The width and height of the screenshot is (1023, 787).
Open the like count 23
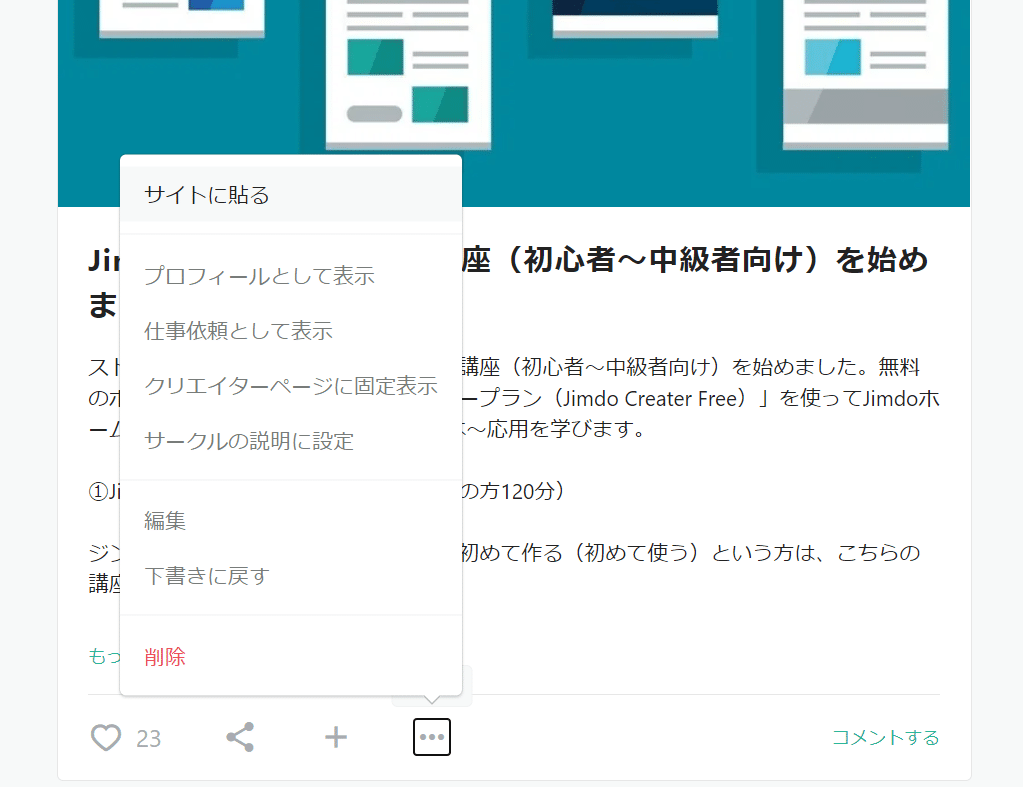point(148,739)
